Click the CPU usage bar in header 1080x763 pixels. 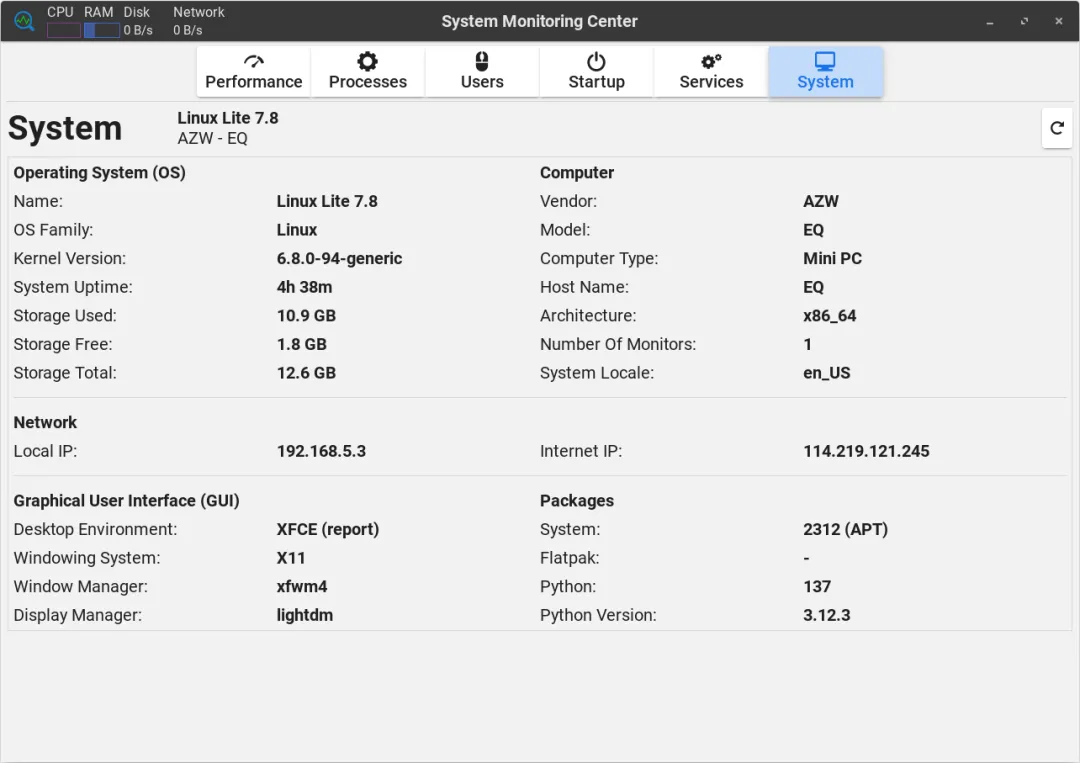coord(63,30)
